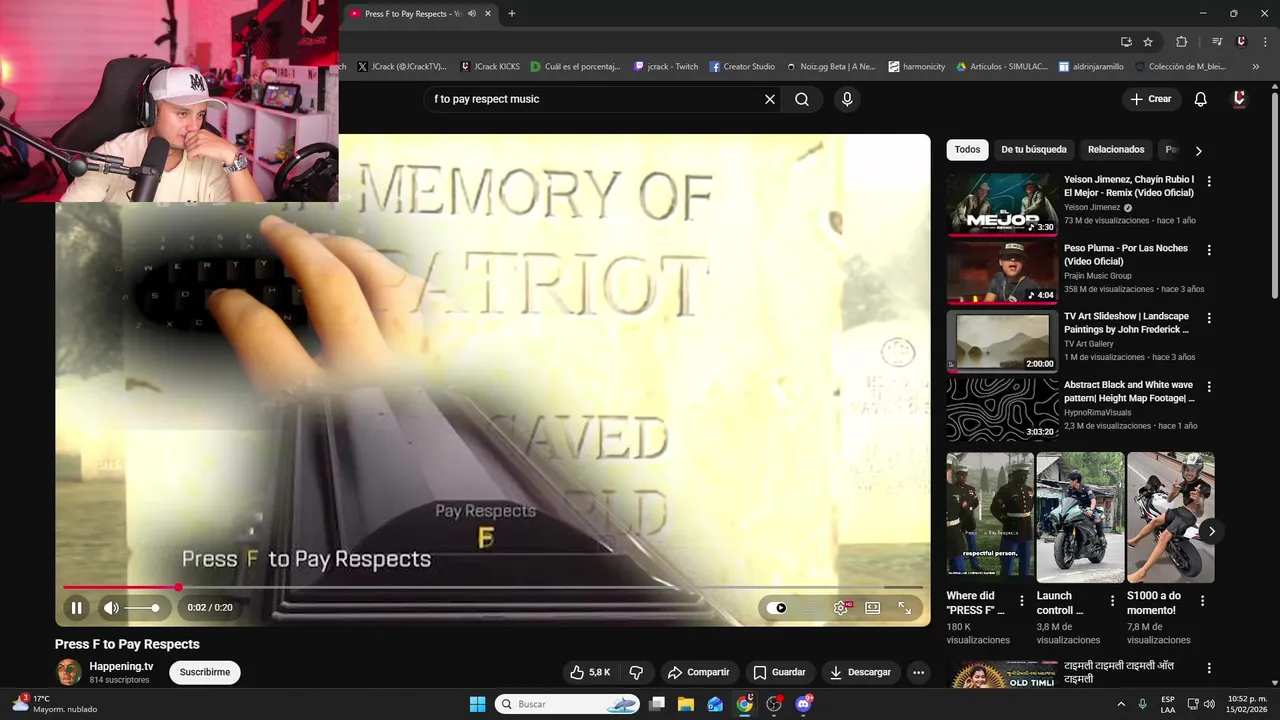Open Happening.tv channel avatar
1280x720 pixels.
(x=69, y=672)
